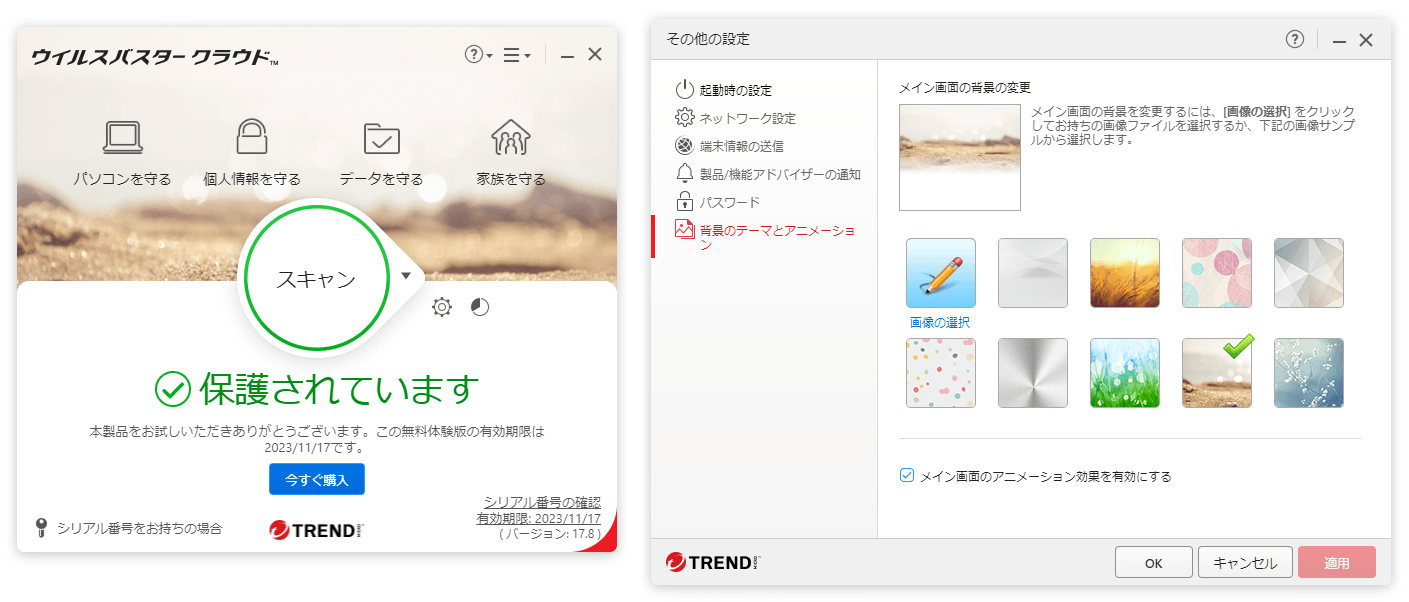Open the 家族を守る house icon
This screenshot has height=602, width=1409.
(511, 137)
